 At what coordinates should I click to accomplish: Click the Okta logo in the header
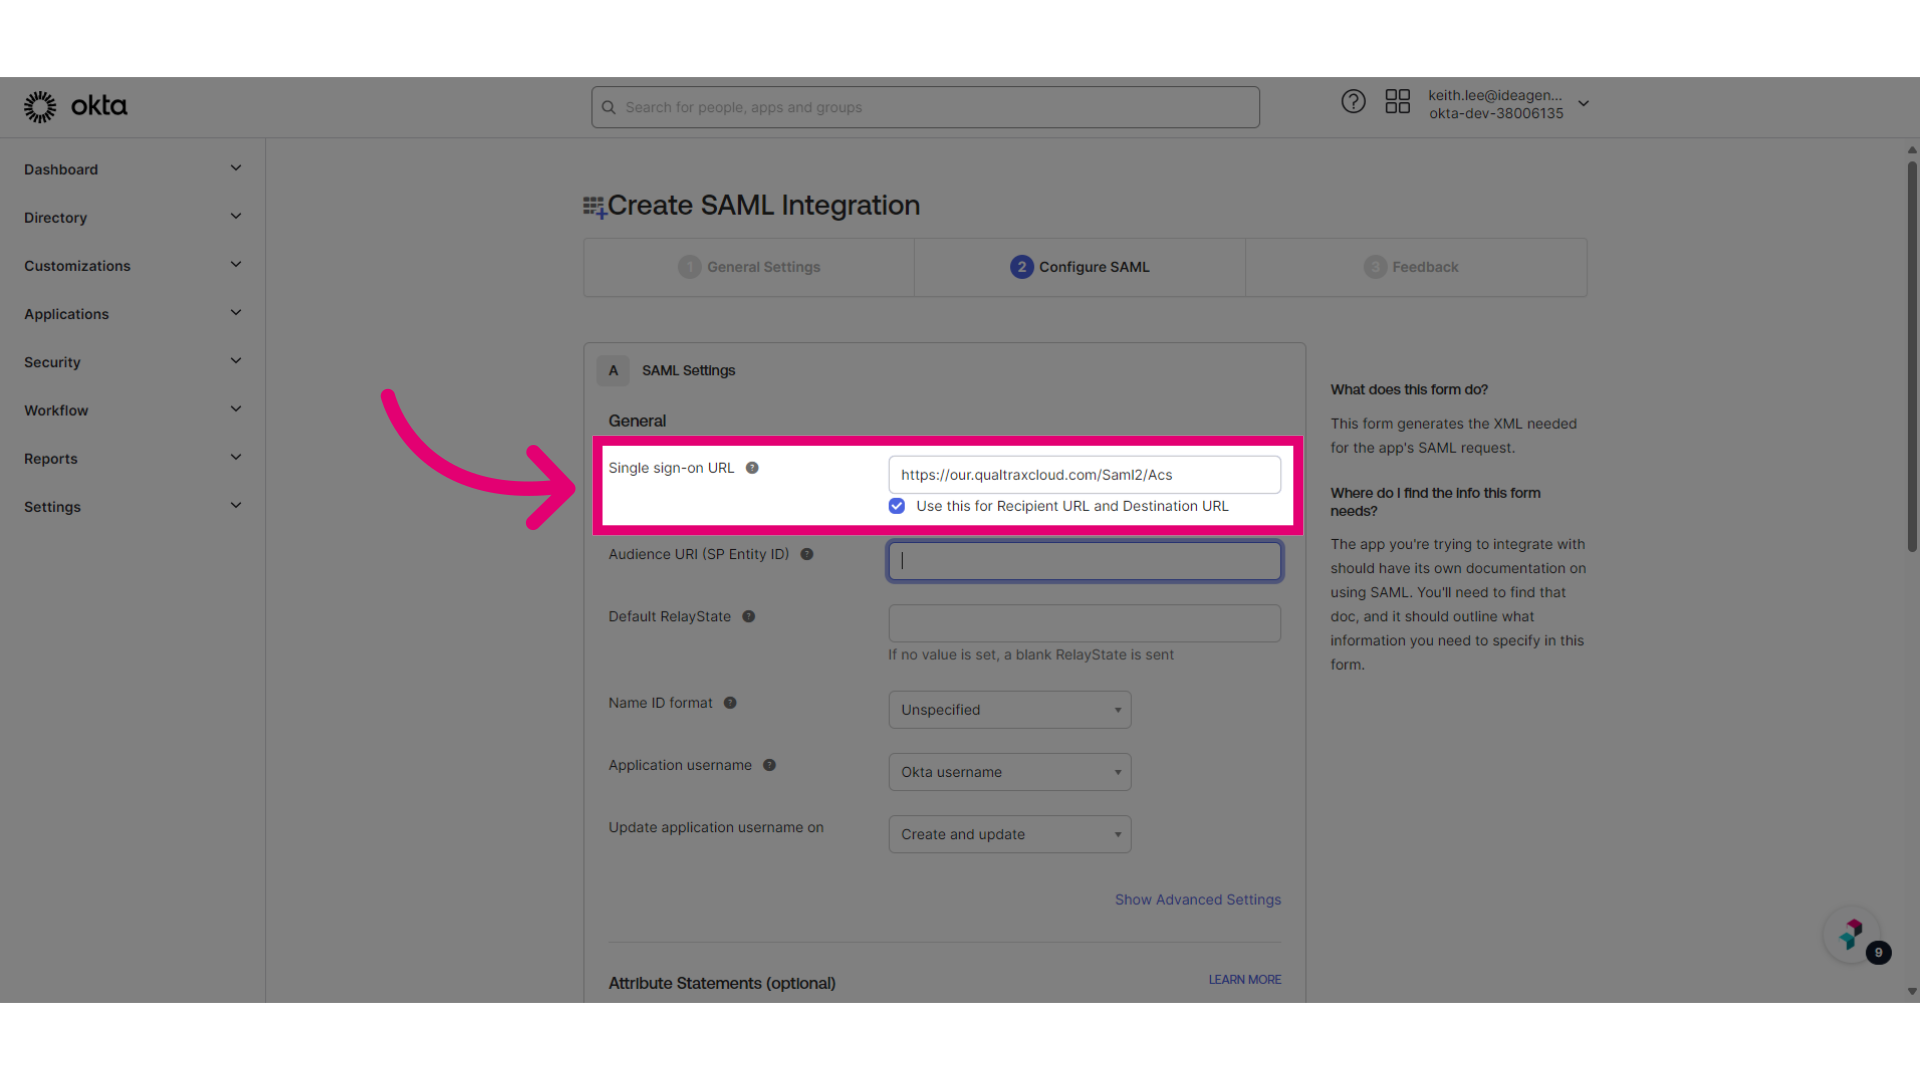click(75, 106)
